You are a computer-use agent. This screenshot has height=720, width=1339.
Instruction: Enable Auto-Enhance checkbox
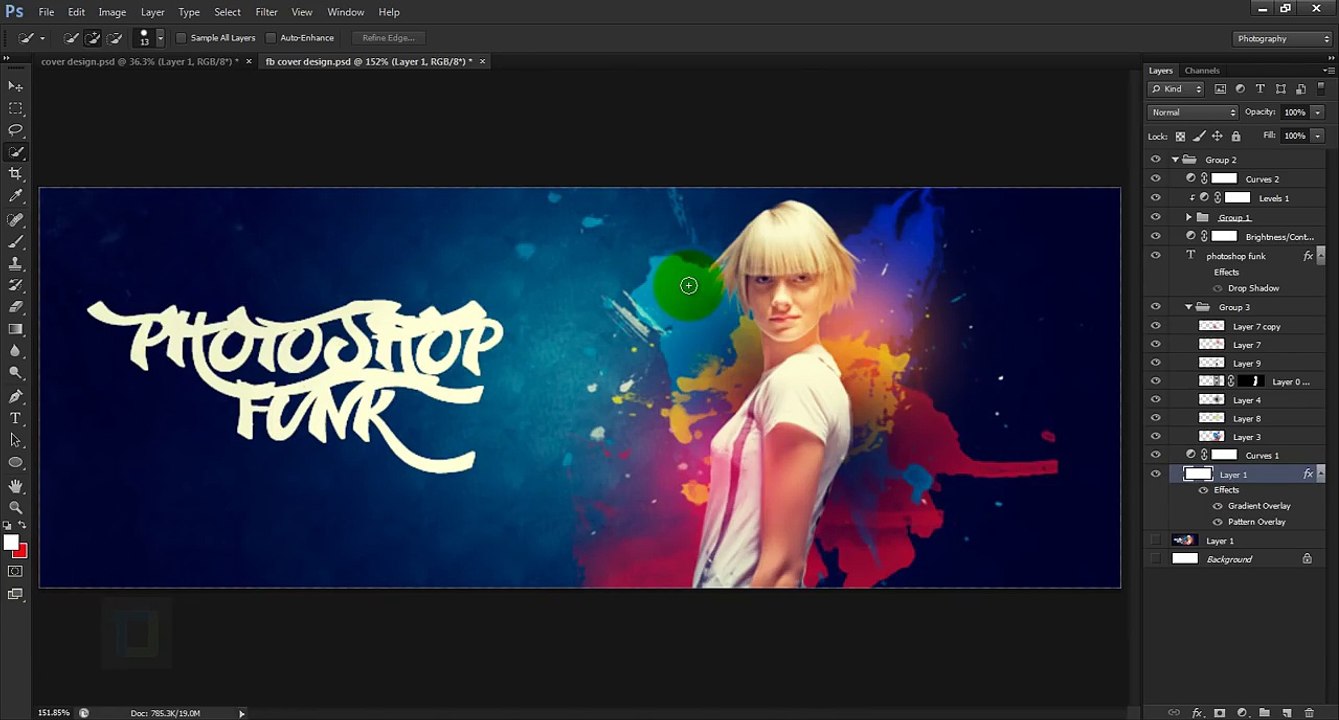(271, 38)
